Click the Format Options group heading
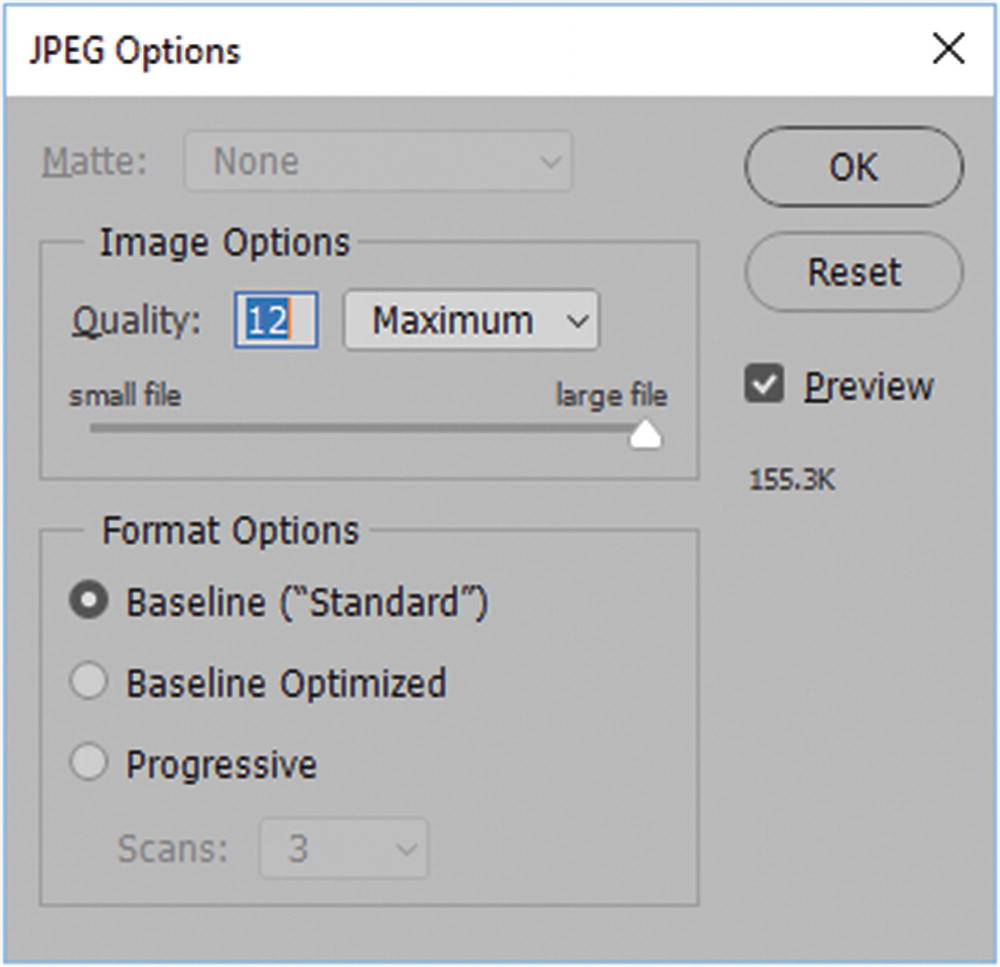The image size is (1000, 967). [x=230, y=530]
